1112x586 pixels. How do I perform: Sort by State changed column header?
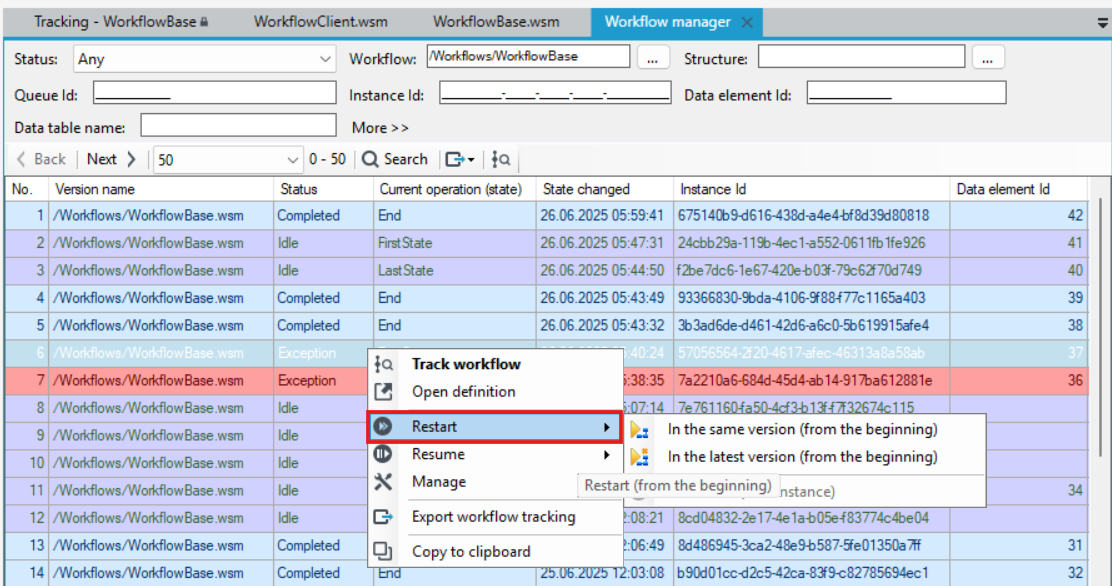tap(604, 189)
